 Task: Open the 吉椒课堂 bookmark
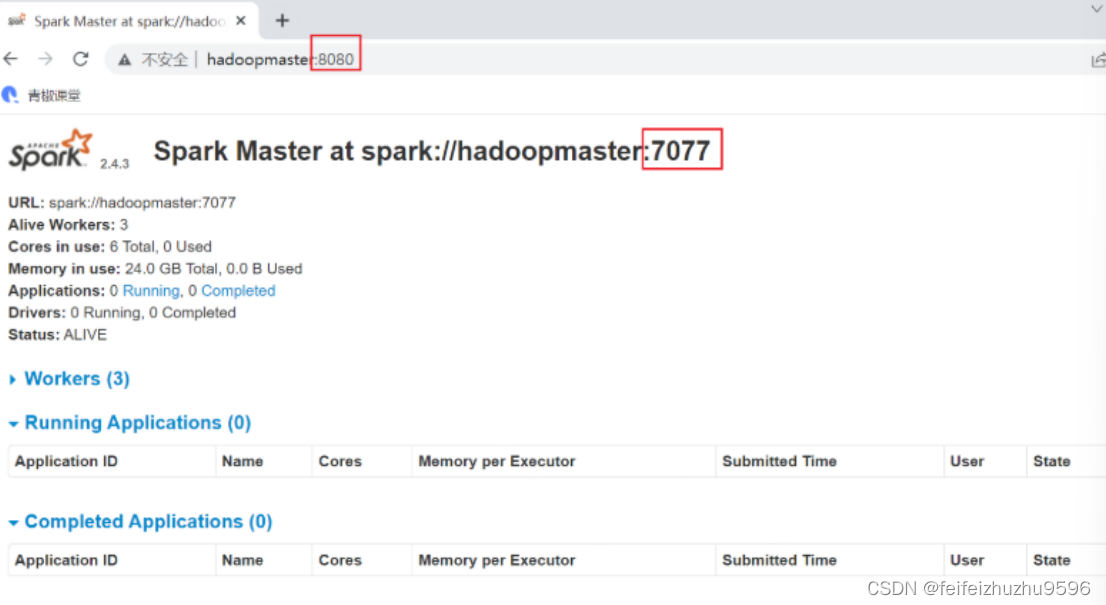point(42,95)
